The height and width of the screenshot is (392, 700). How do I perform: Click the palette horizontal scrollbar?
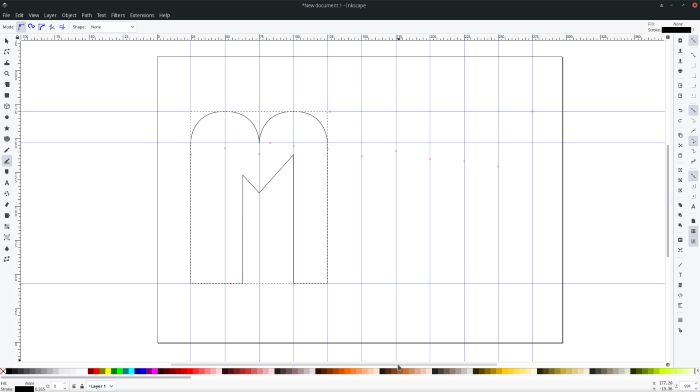pyautogui.click(x=96, y=377)
